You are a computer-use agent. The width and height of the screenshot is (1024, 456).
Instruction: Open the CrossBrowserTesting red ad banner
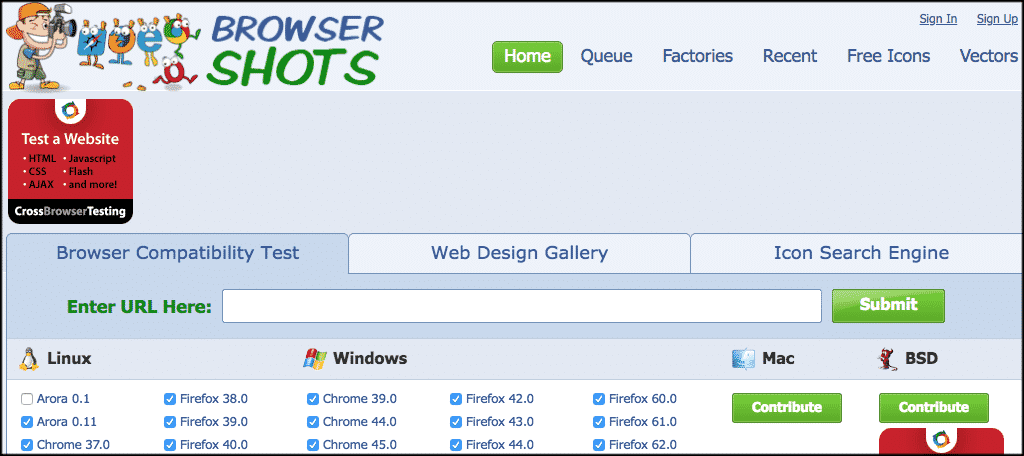pos(71,161)
